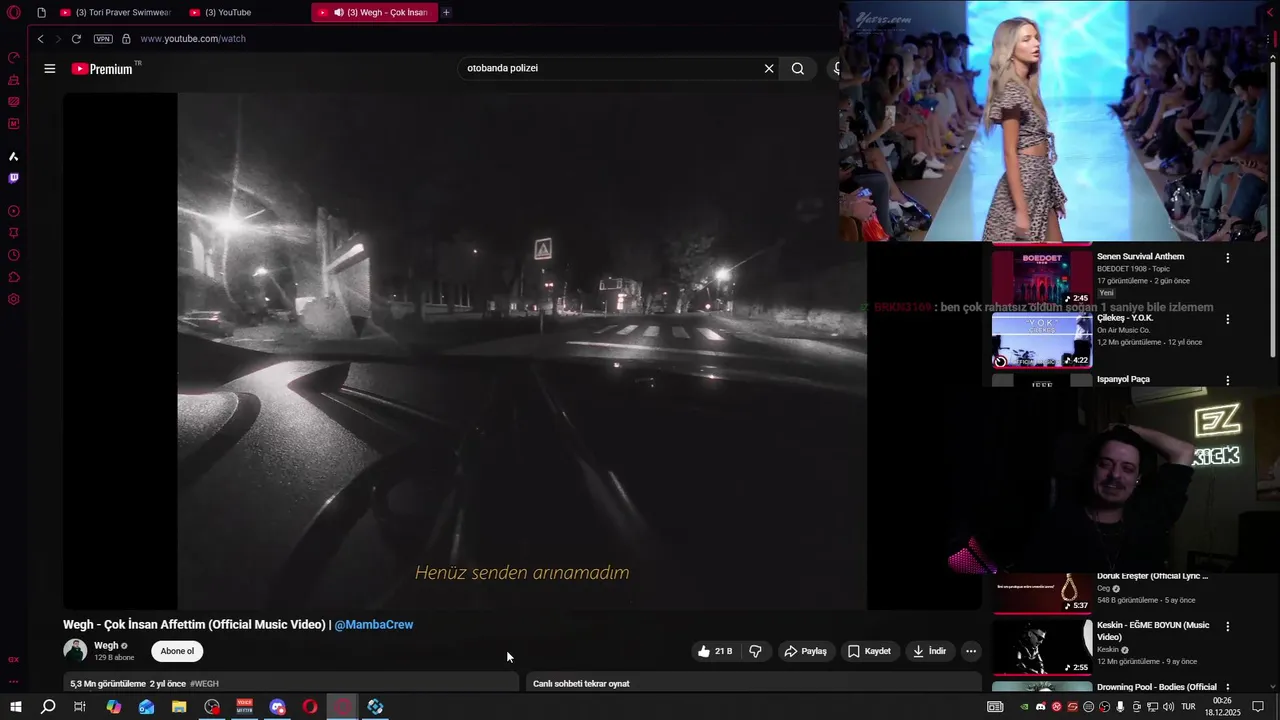Screen dimensions: 1280x720
Task: Open options menu for Keskin - EĞME BOYUN
Action: pyautogui.click(x=1228, y=627)
